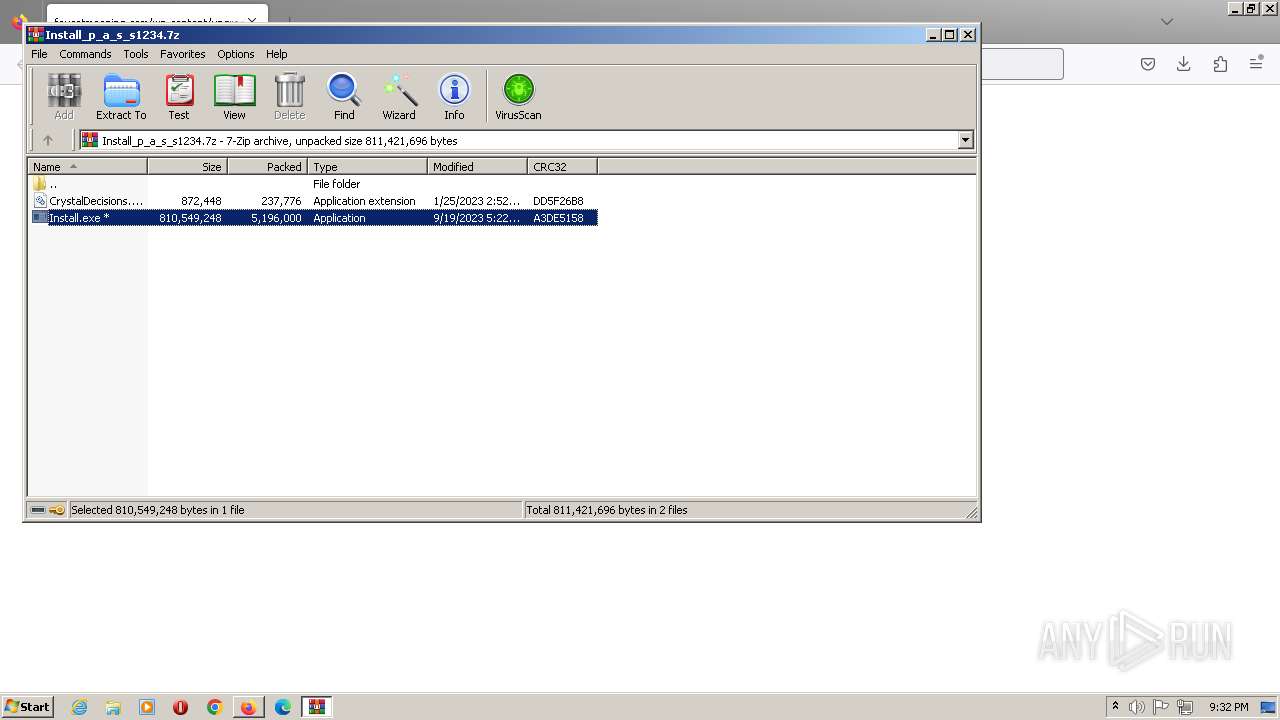Image resolution: width=1280 pixels, height=720 pixels.
Task: Start VirusScan on the archive
Action: coord(518,97)
